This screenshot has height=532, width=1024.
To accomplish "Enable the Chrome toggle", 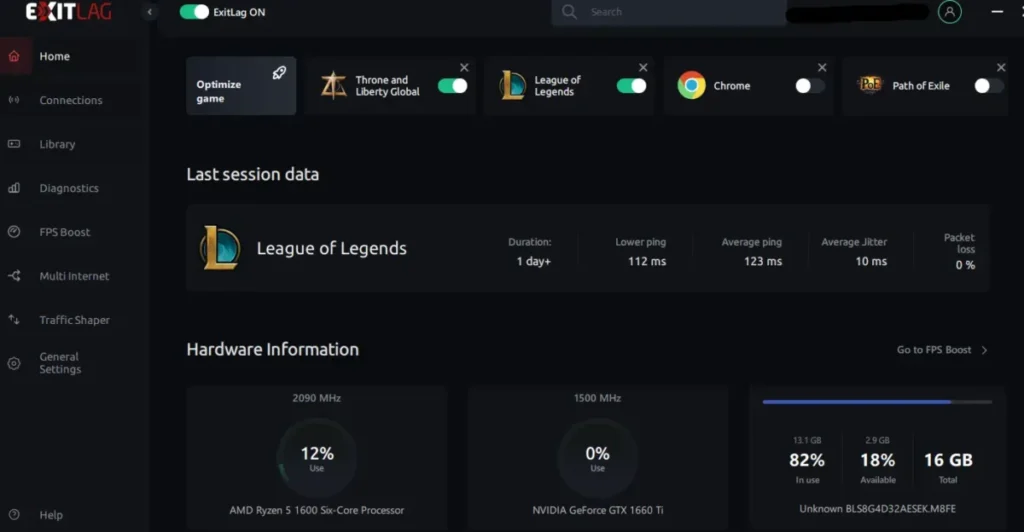I will click(x=810, y=86).
